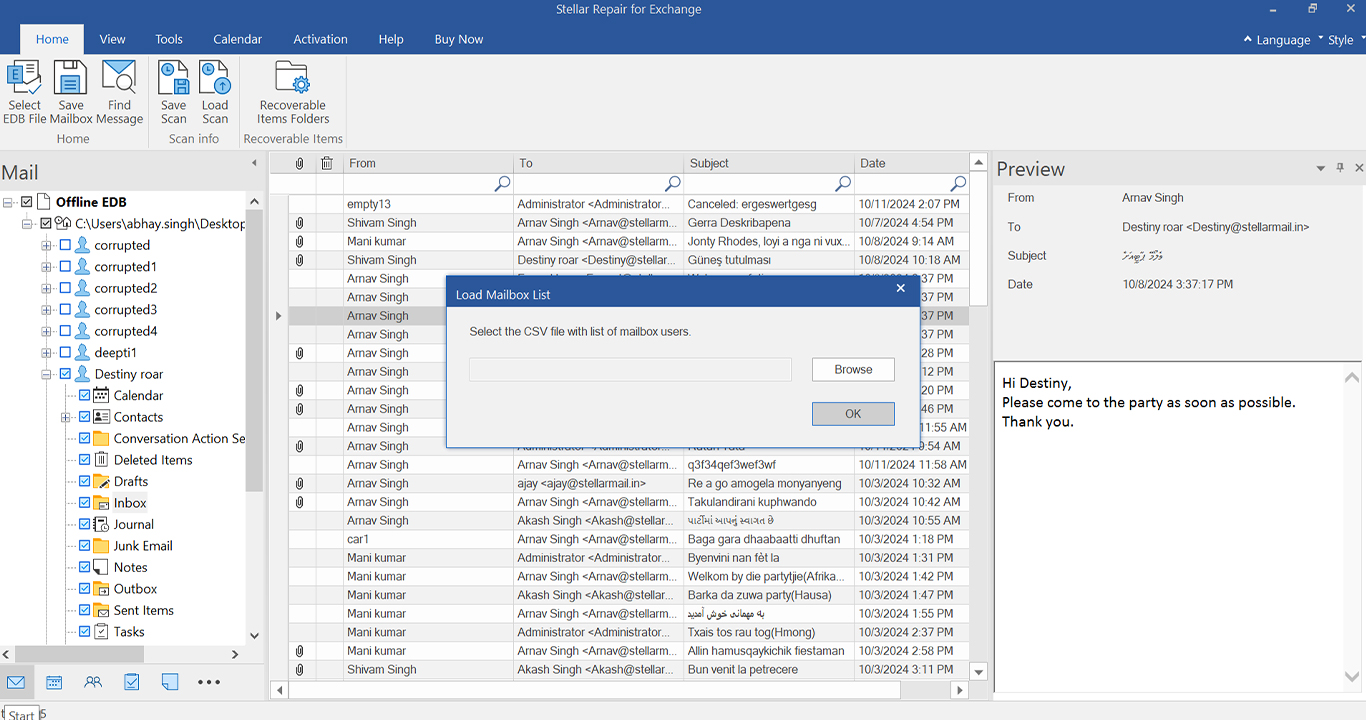Image resolution: width=1366 pixels, height=720 pixels.
Task: Uncheck the Destiny roar mailbox checkbox
Action: tap(65, 374)
